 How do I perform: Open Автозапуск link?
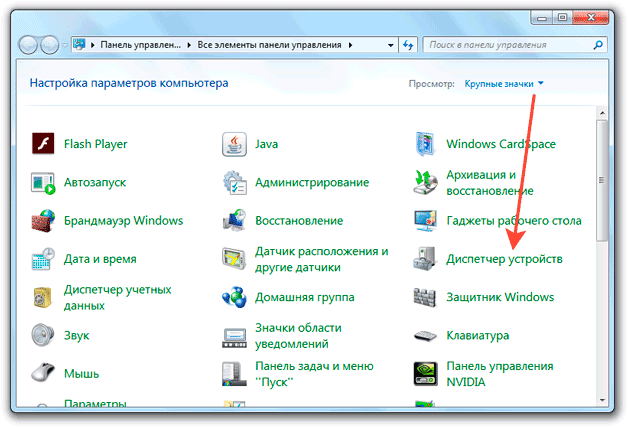pyautogui.click(x=95, y=183)
